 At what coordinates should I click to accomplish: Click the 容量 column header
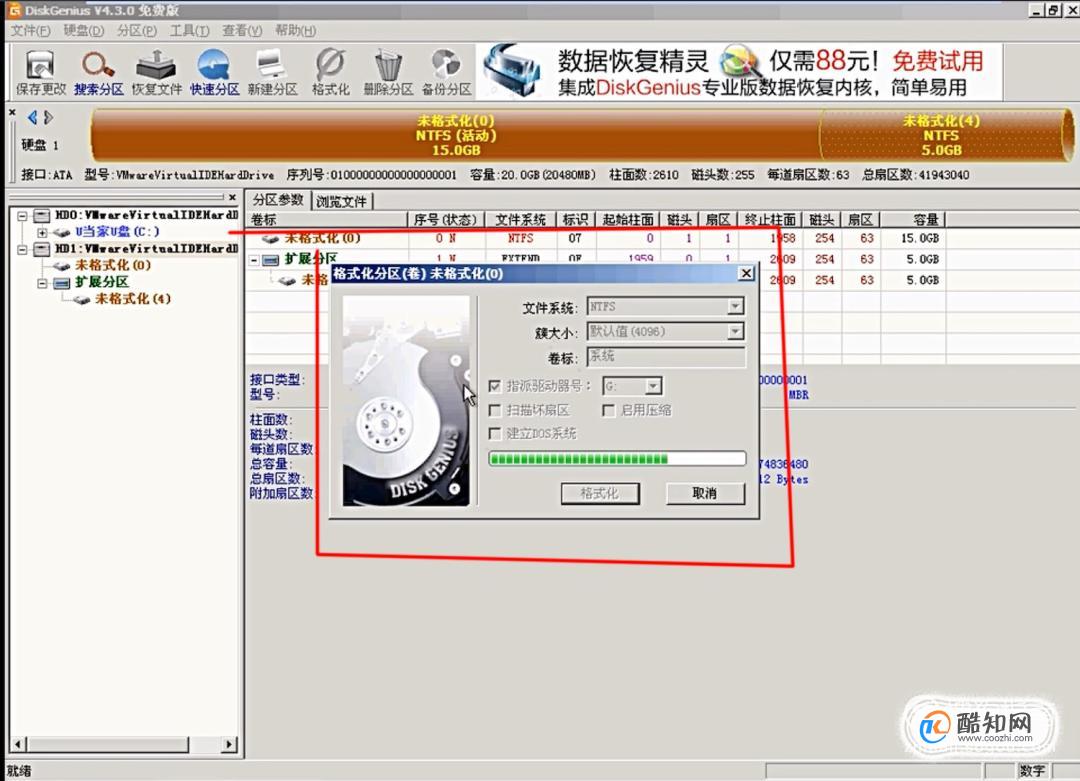(x=913, y=220)
